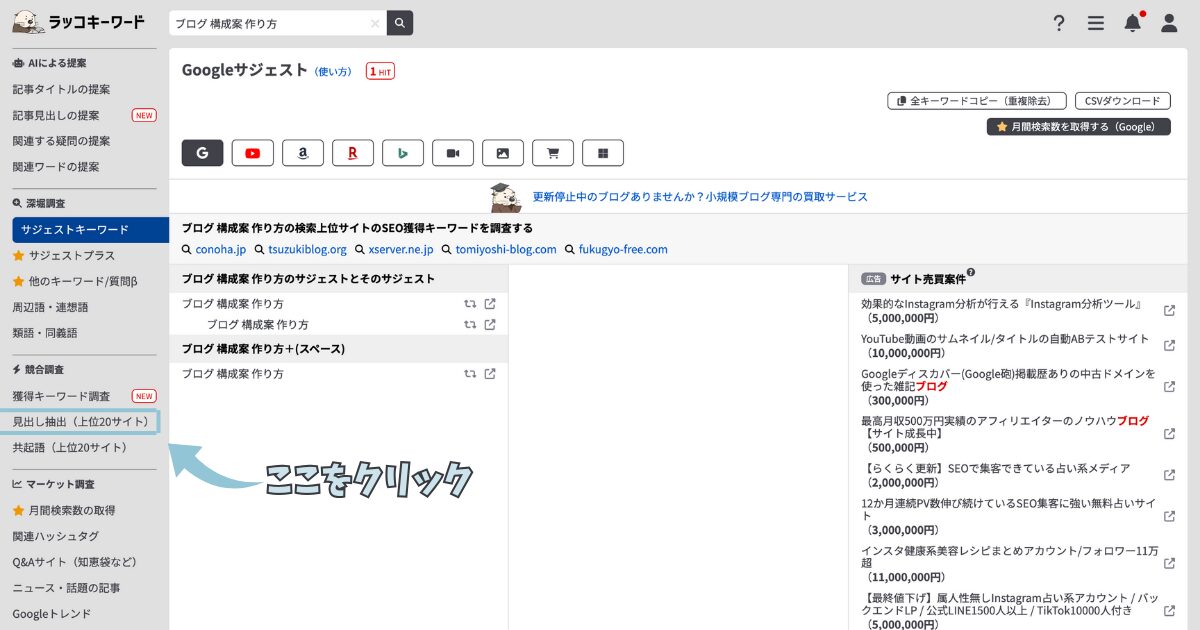The image size is (1200, 630).
Task: Open ニュース・話題の記事 in sidebar
Action: coord(66,588)
